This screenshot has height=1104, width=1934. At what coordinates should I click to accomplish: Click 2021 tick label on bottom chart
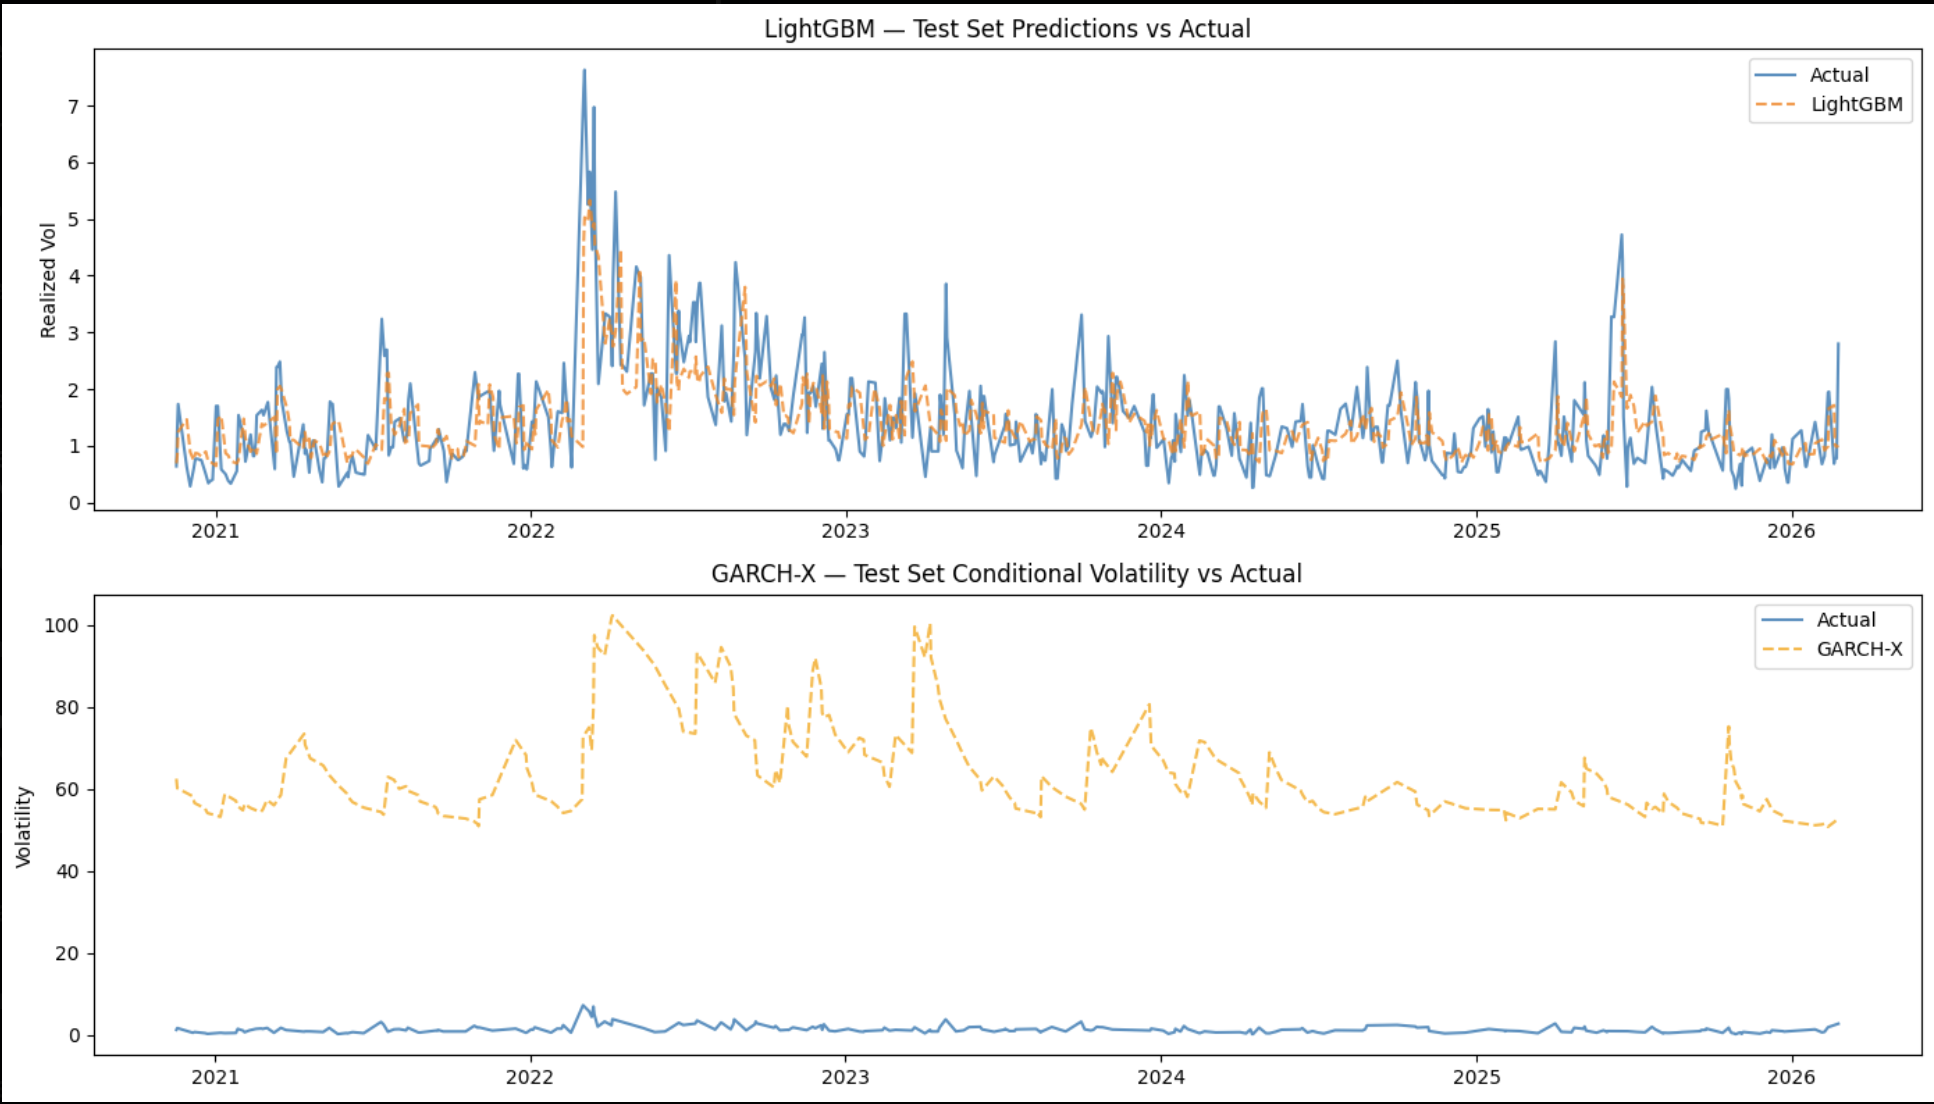point(215,1077)
